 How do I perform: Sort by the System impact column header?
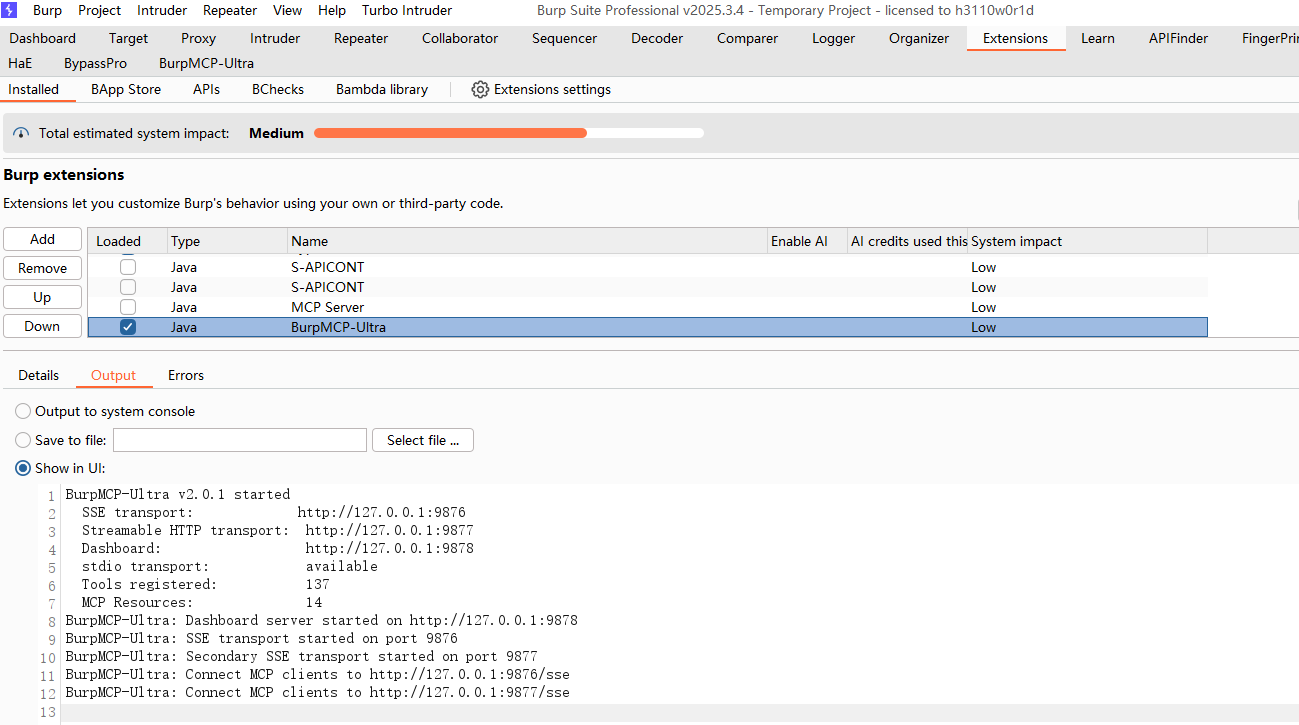tap(1088, 241)
